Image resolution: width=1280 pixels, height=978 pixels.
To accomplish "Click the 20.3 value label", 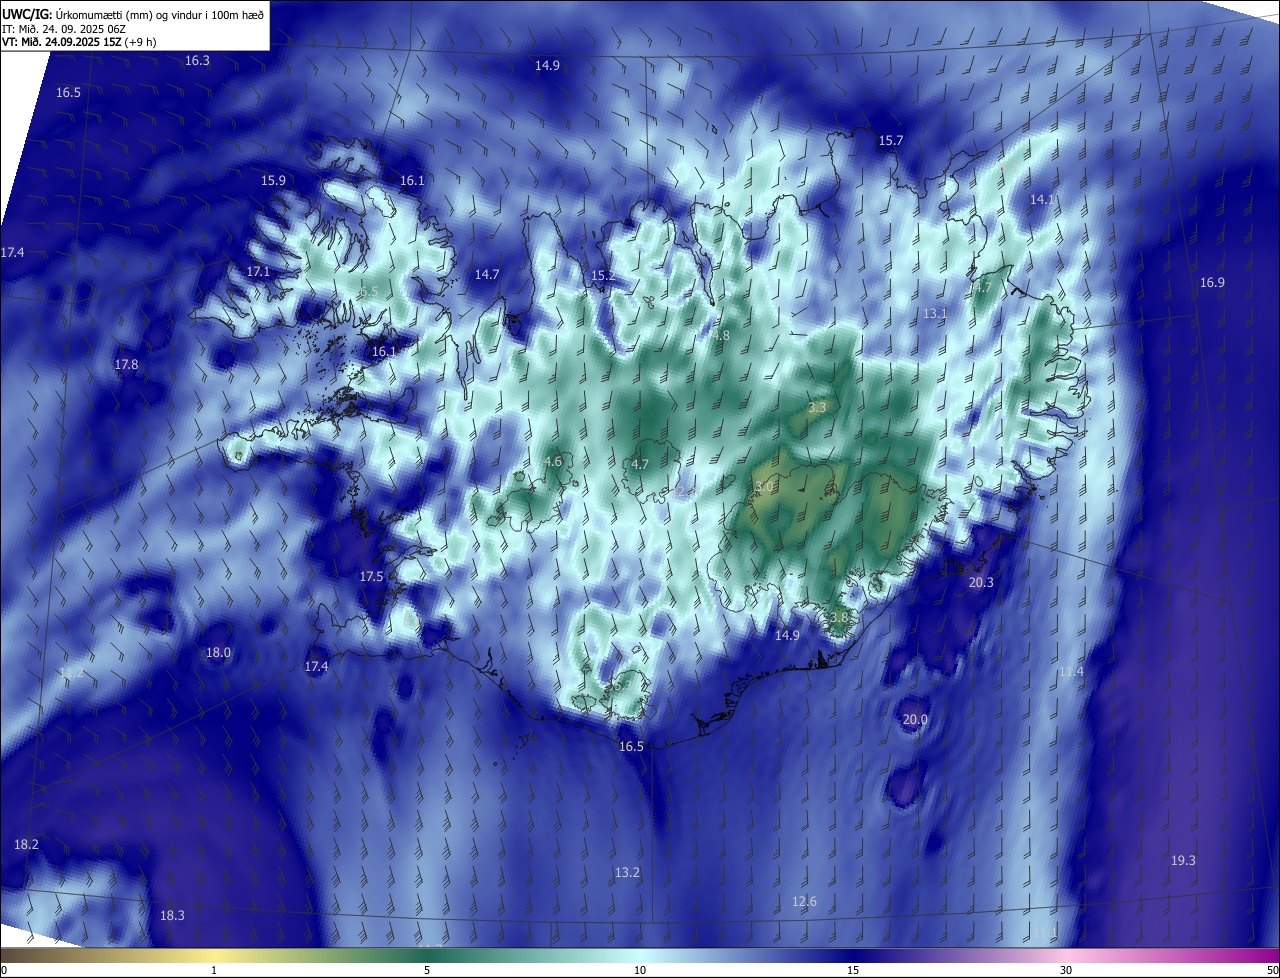I will pos(981,583).
